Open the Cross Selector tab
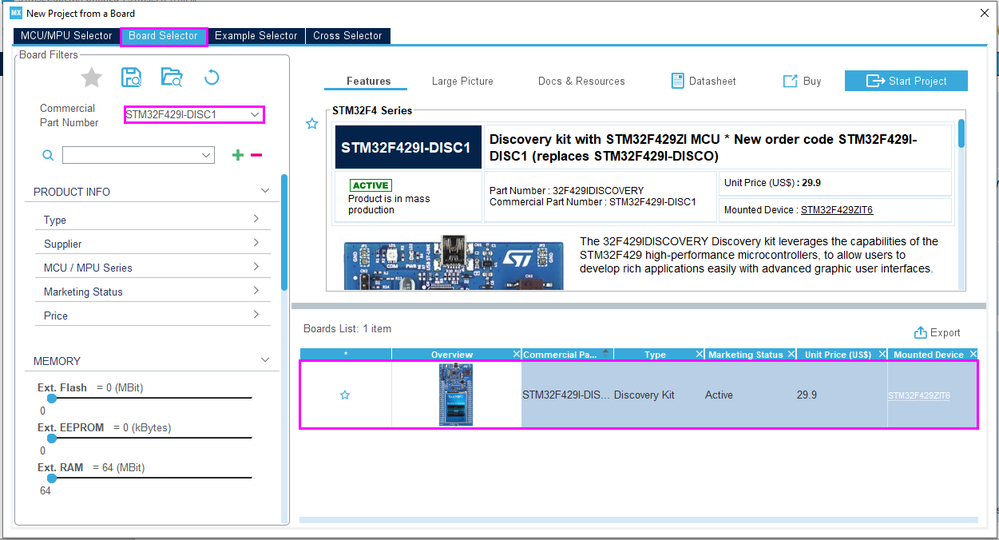 tap(347, 36)
